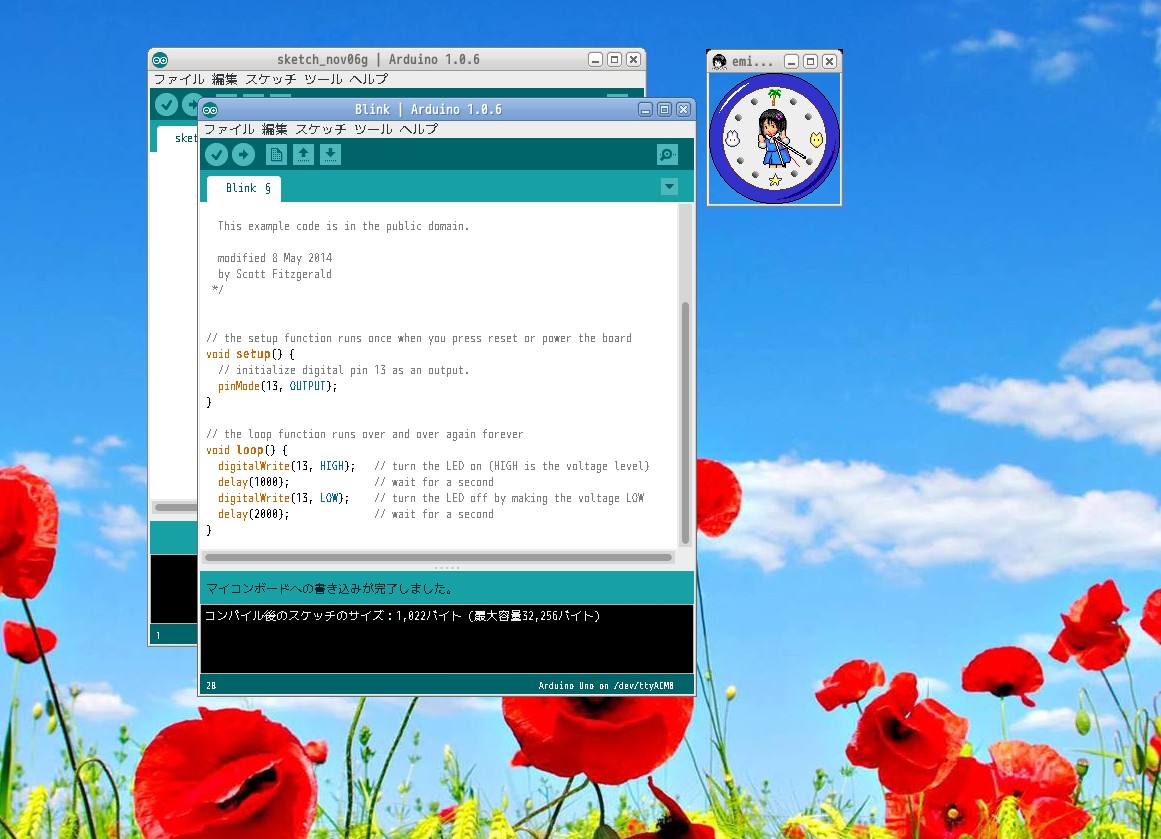Open the ツール menu

coord(373,129)
